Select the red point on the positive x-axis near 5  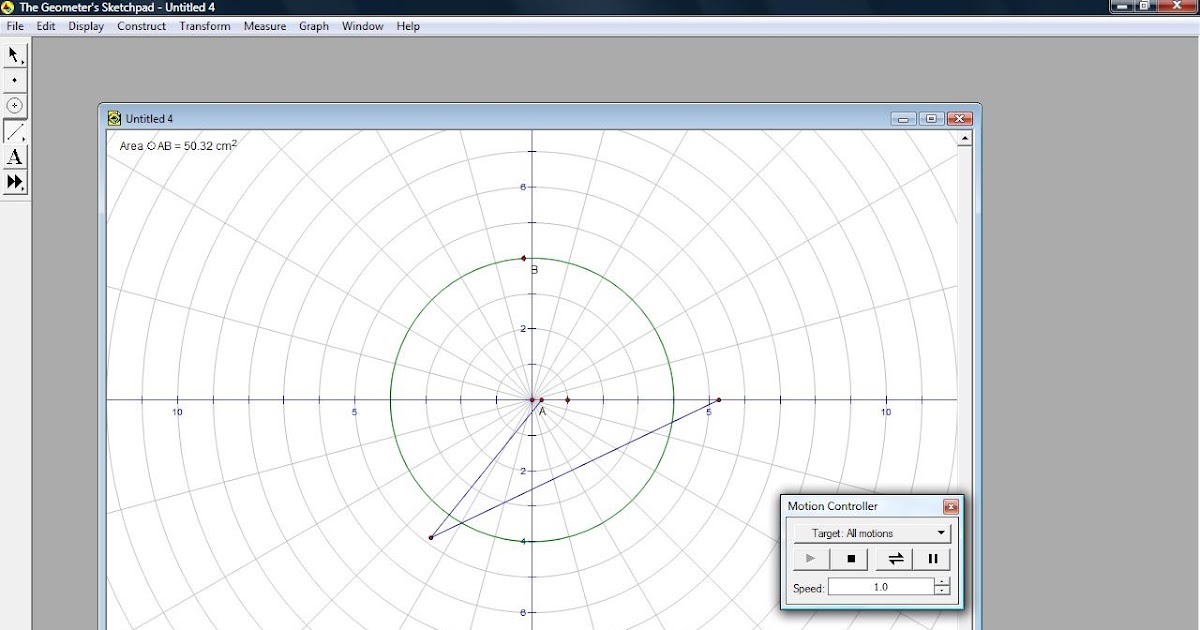point(718,400)
